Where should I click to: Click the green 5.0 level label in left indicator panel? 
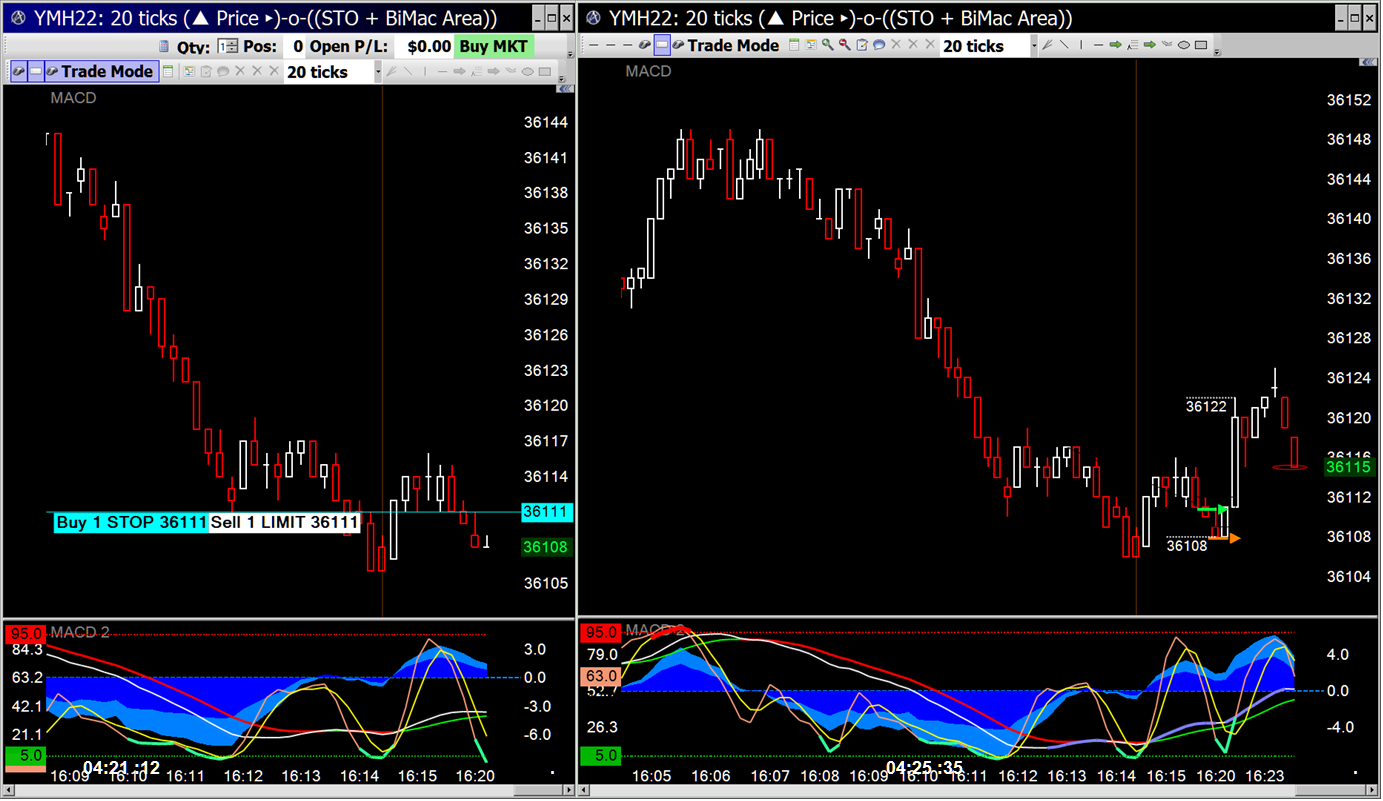click(x=24, y=755)
